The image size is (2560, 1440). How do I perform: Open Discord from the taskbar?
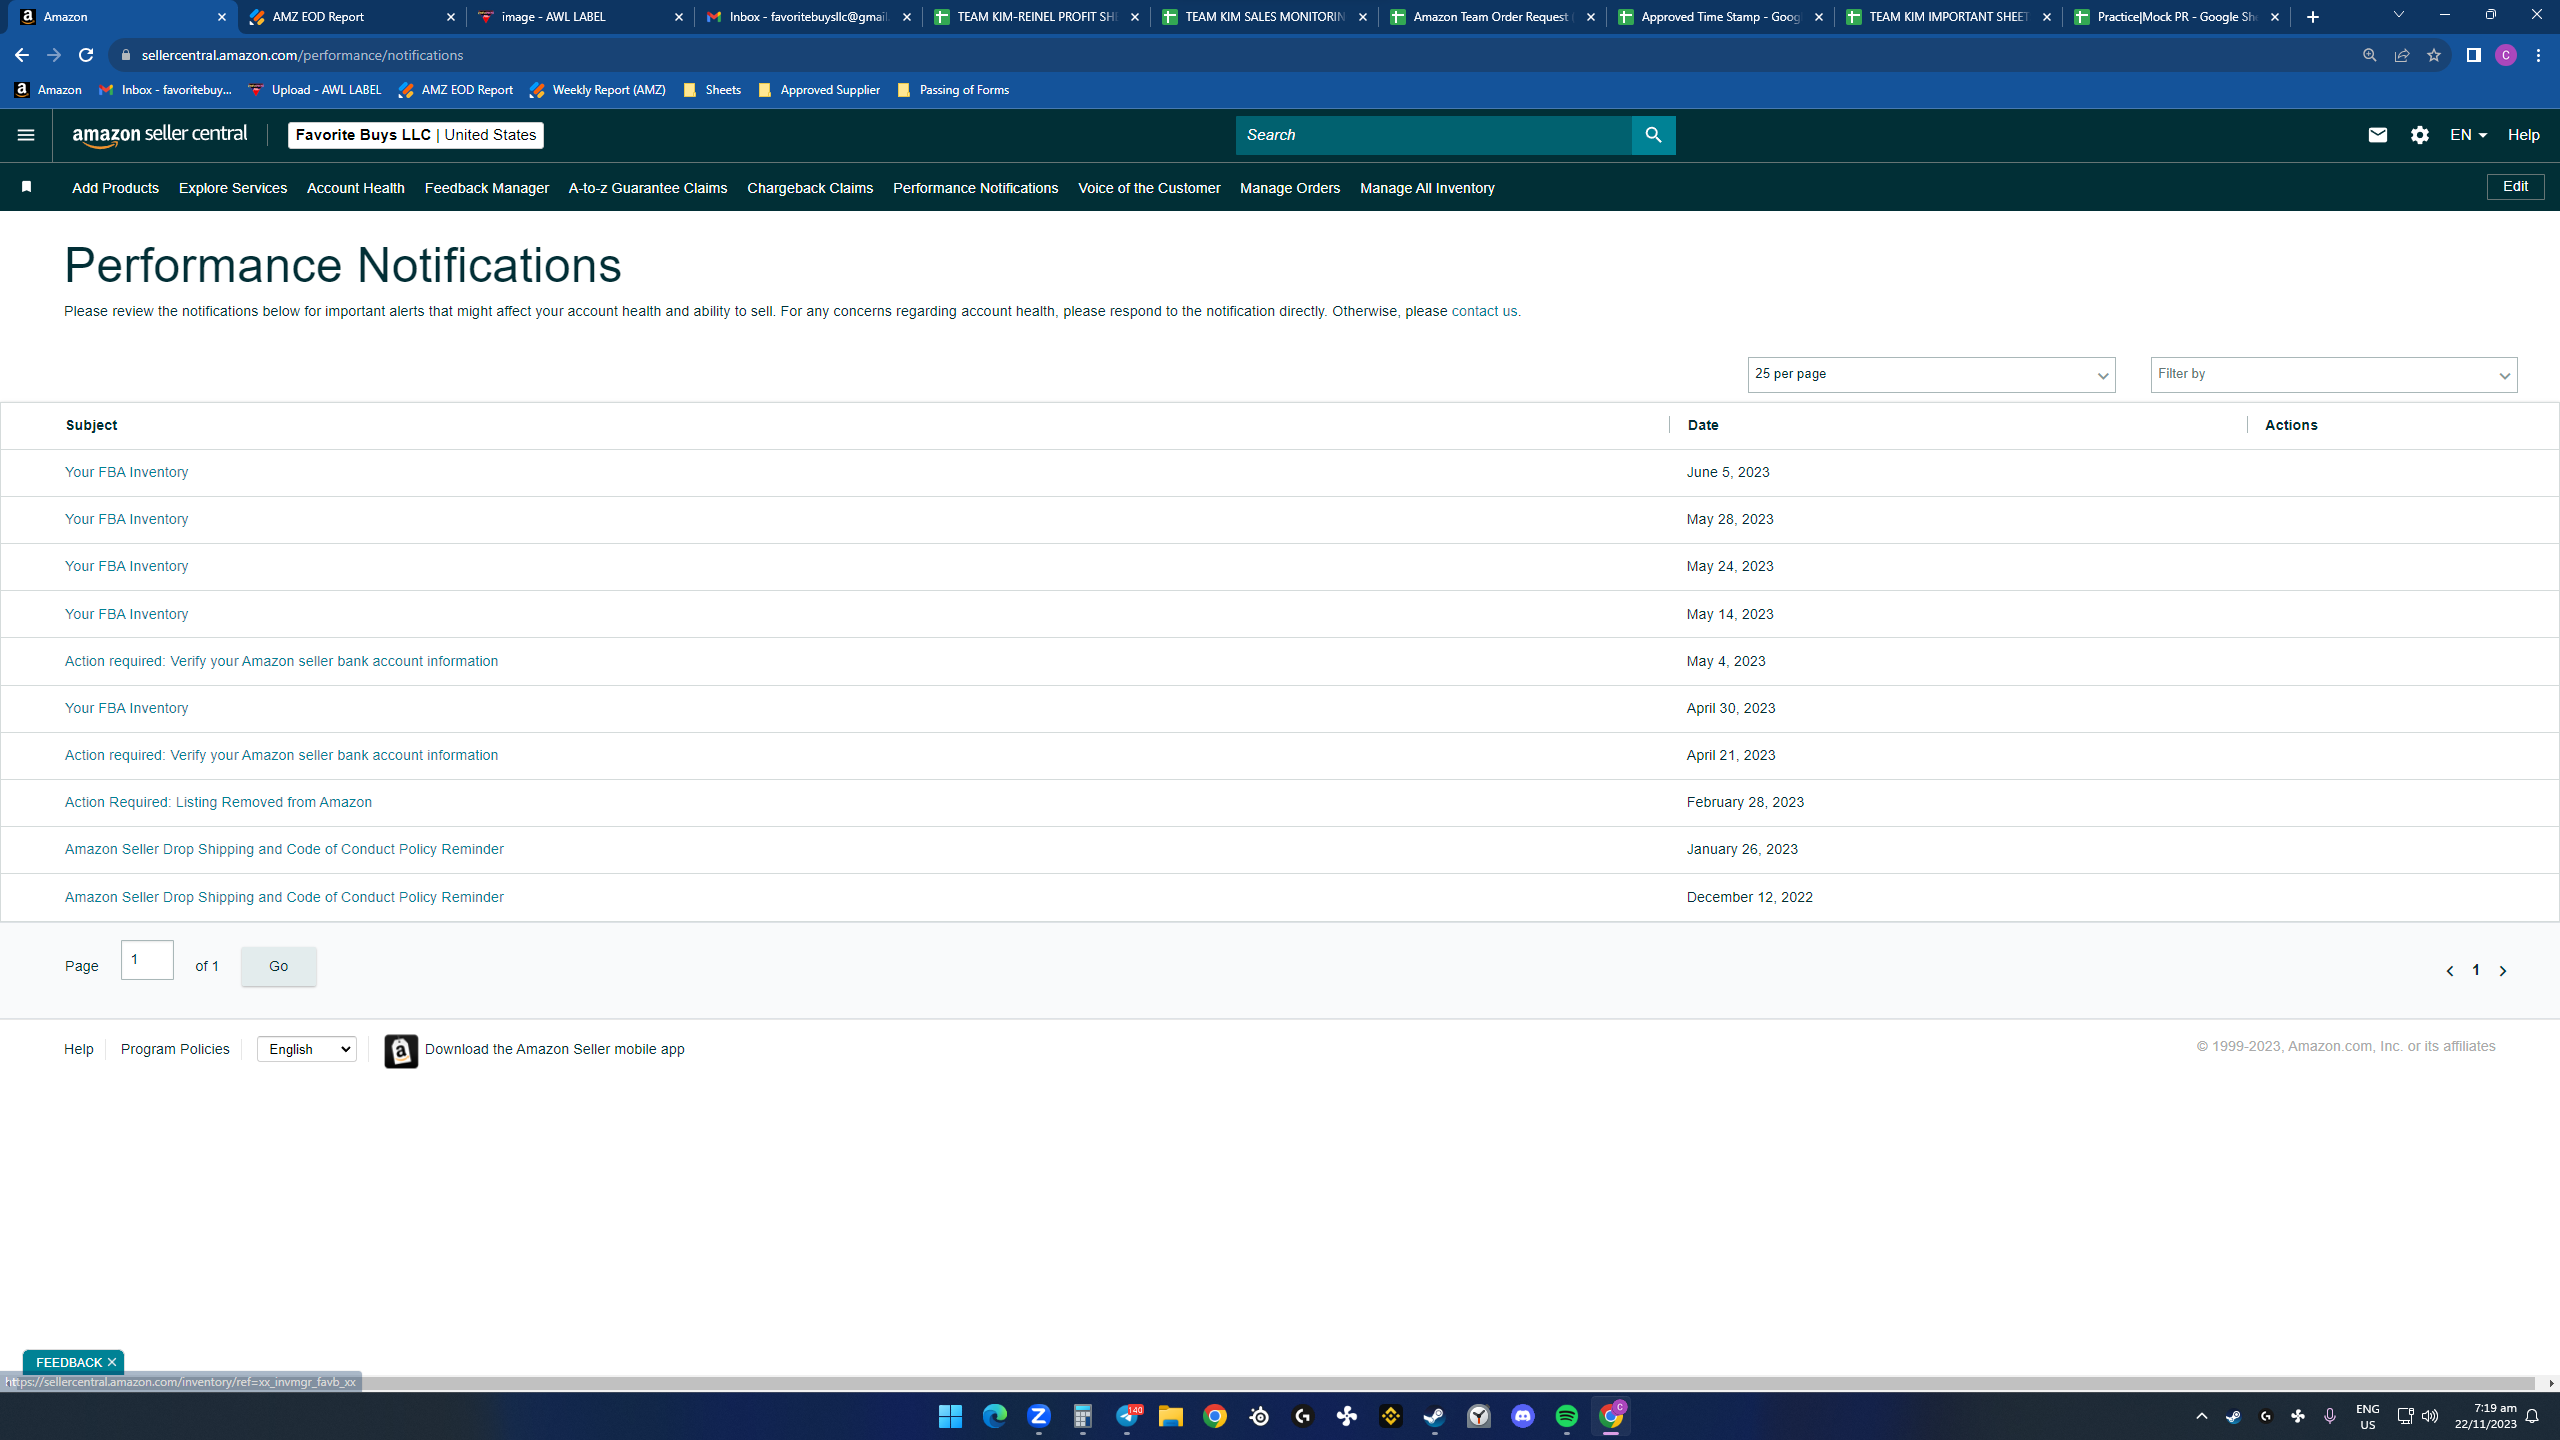click(x=1522, y=1416)
